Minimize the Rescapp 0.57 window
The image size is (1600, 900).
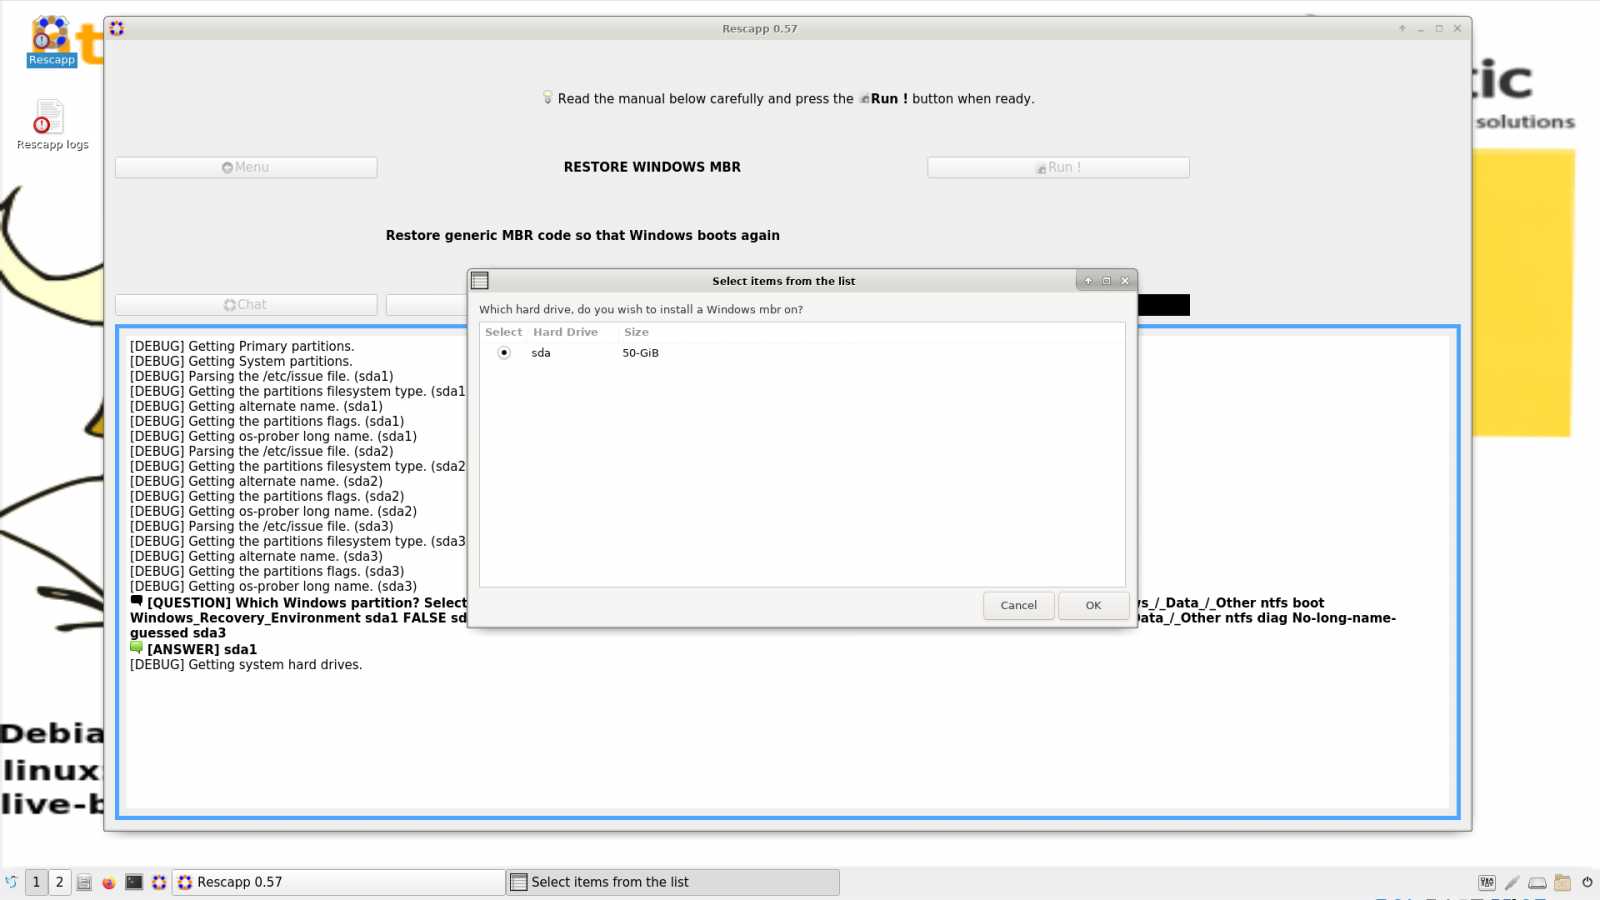1420,28
